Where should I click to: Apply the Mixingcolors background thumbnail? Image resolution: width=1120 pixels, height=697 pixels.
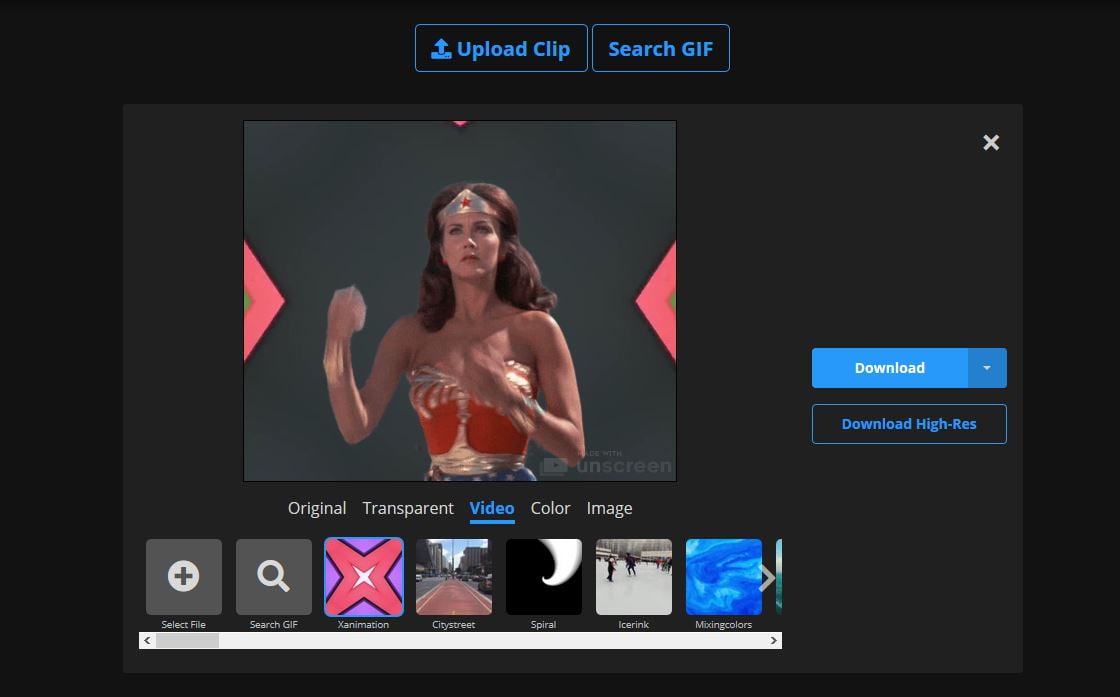pos(724,576)
